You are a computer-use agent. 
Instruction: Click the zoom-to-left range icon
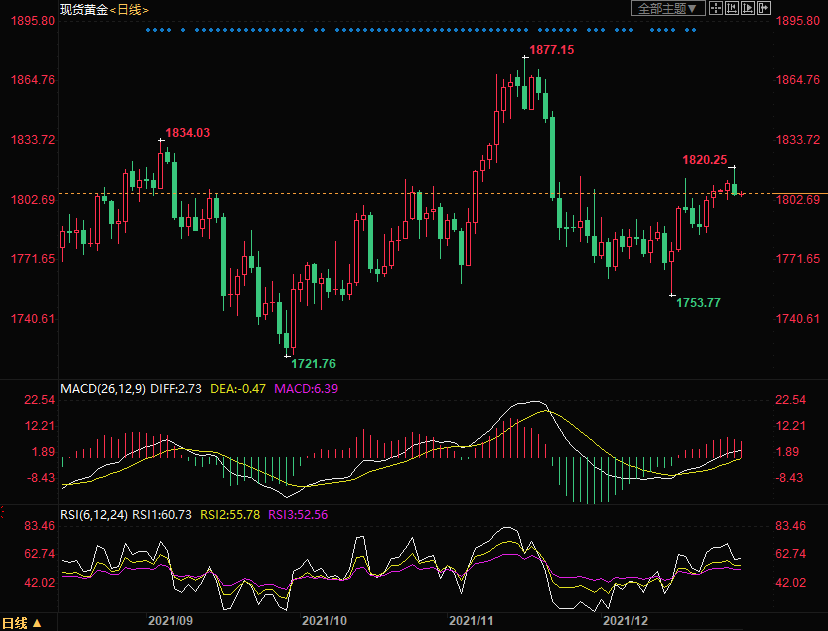click(732, 8)
